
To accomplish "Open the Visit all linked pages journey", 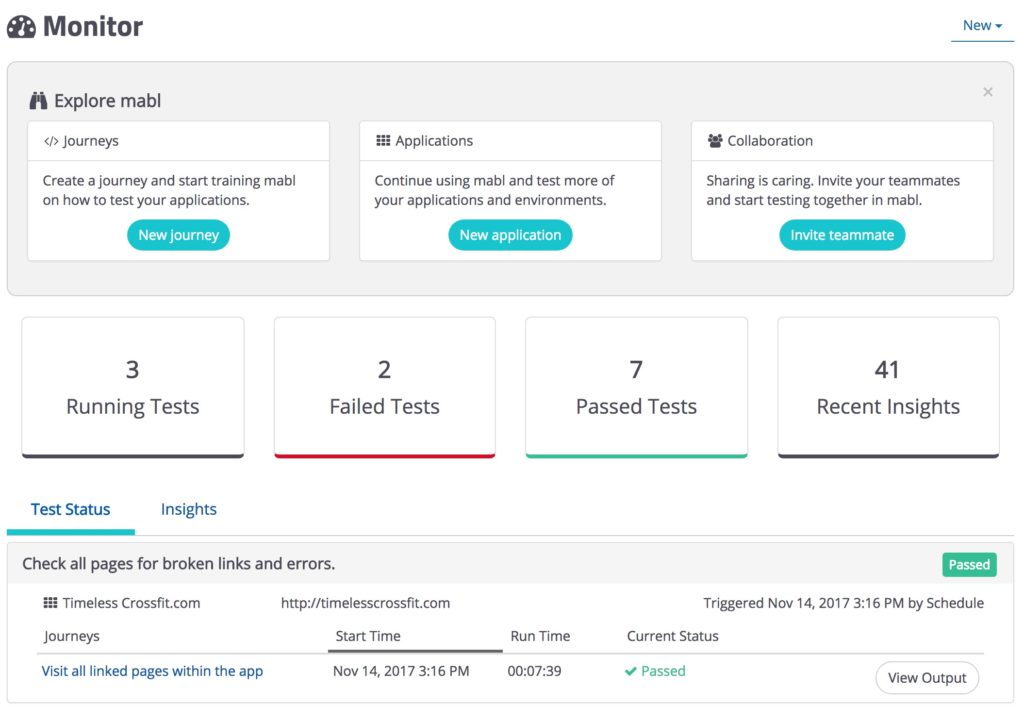I will [152, 671].
